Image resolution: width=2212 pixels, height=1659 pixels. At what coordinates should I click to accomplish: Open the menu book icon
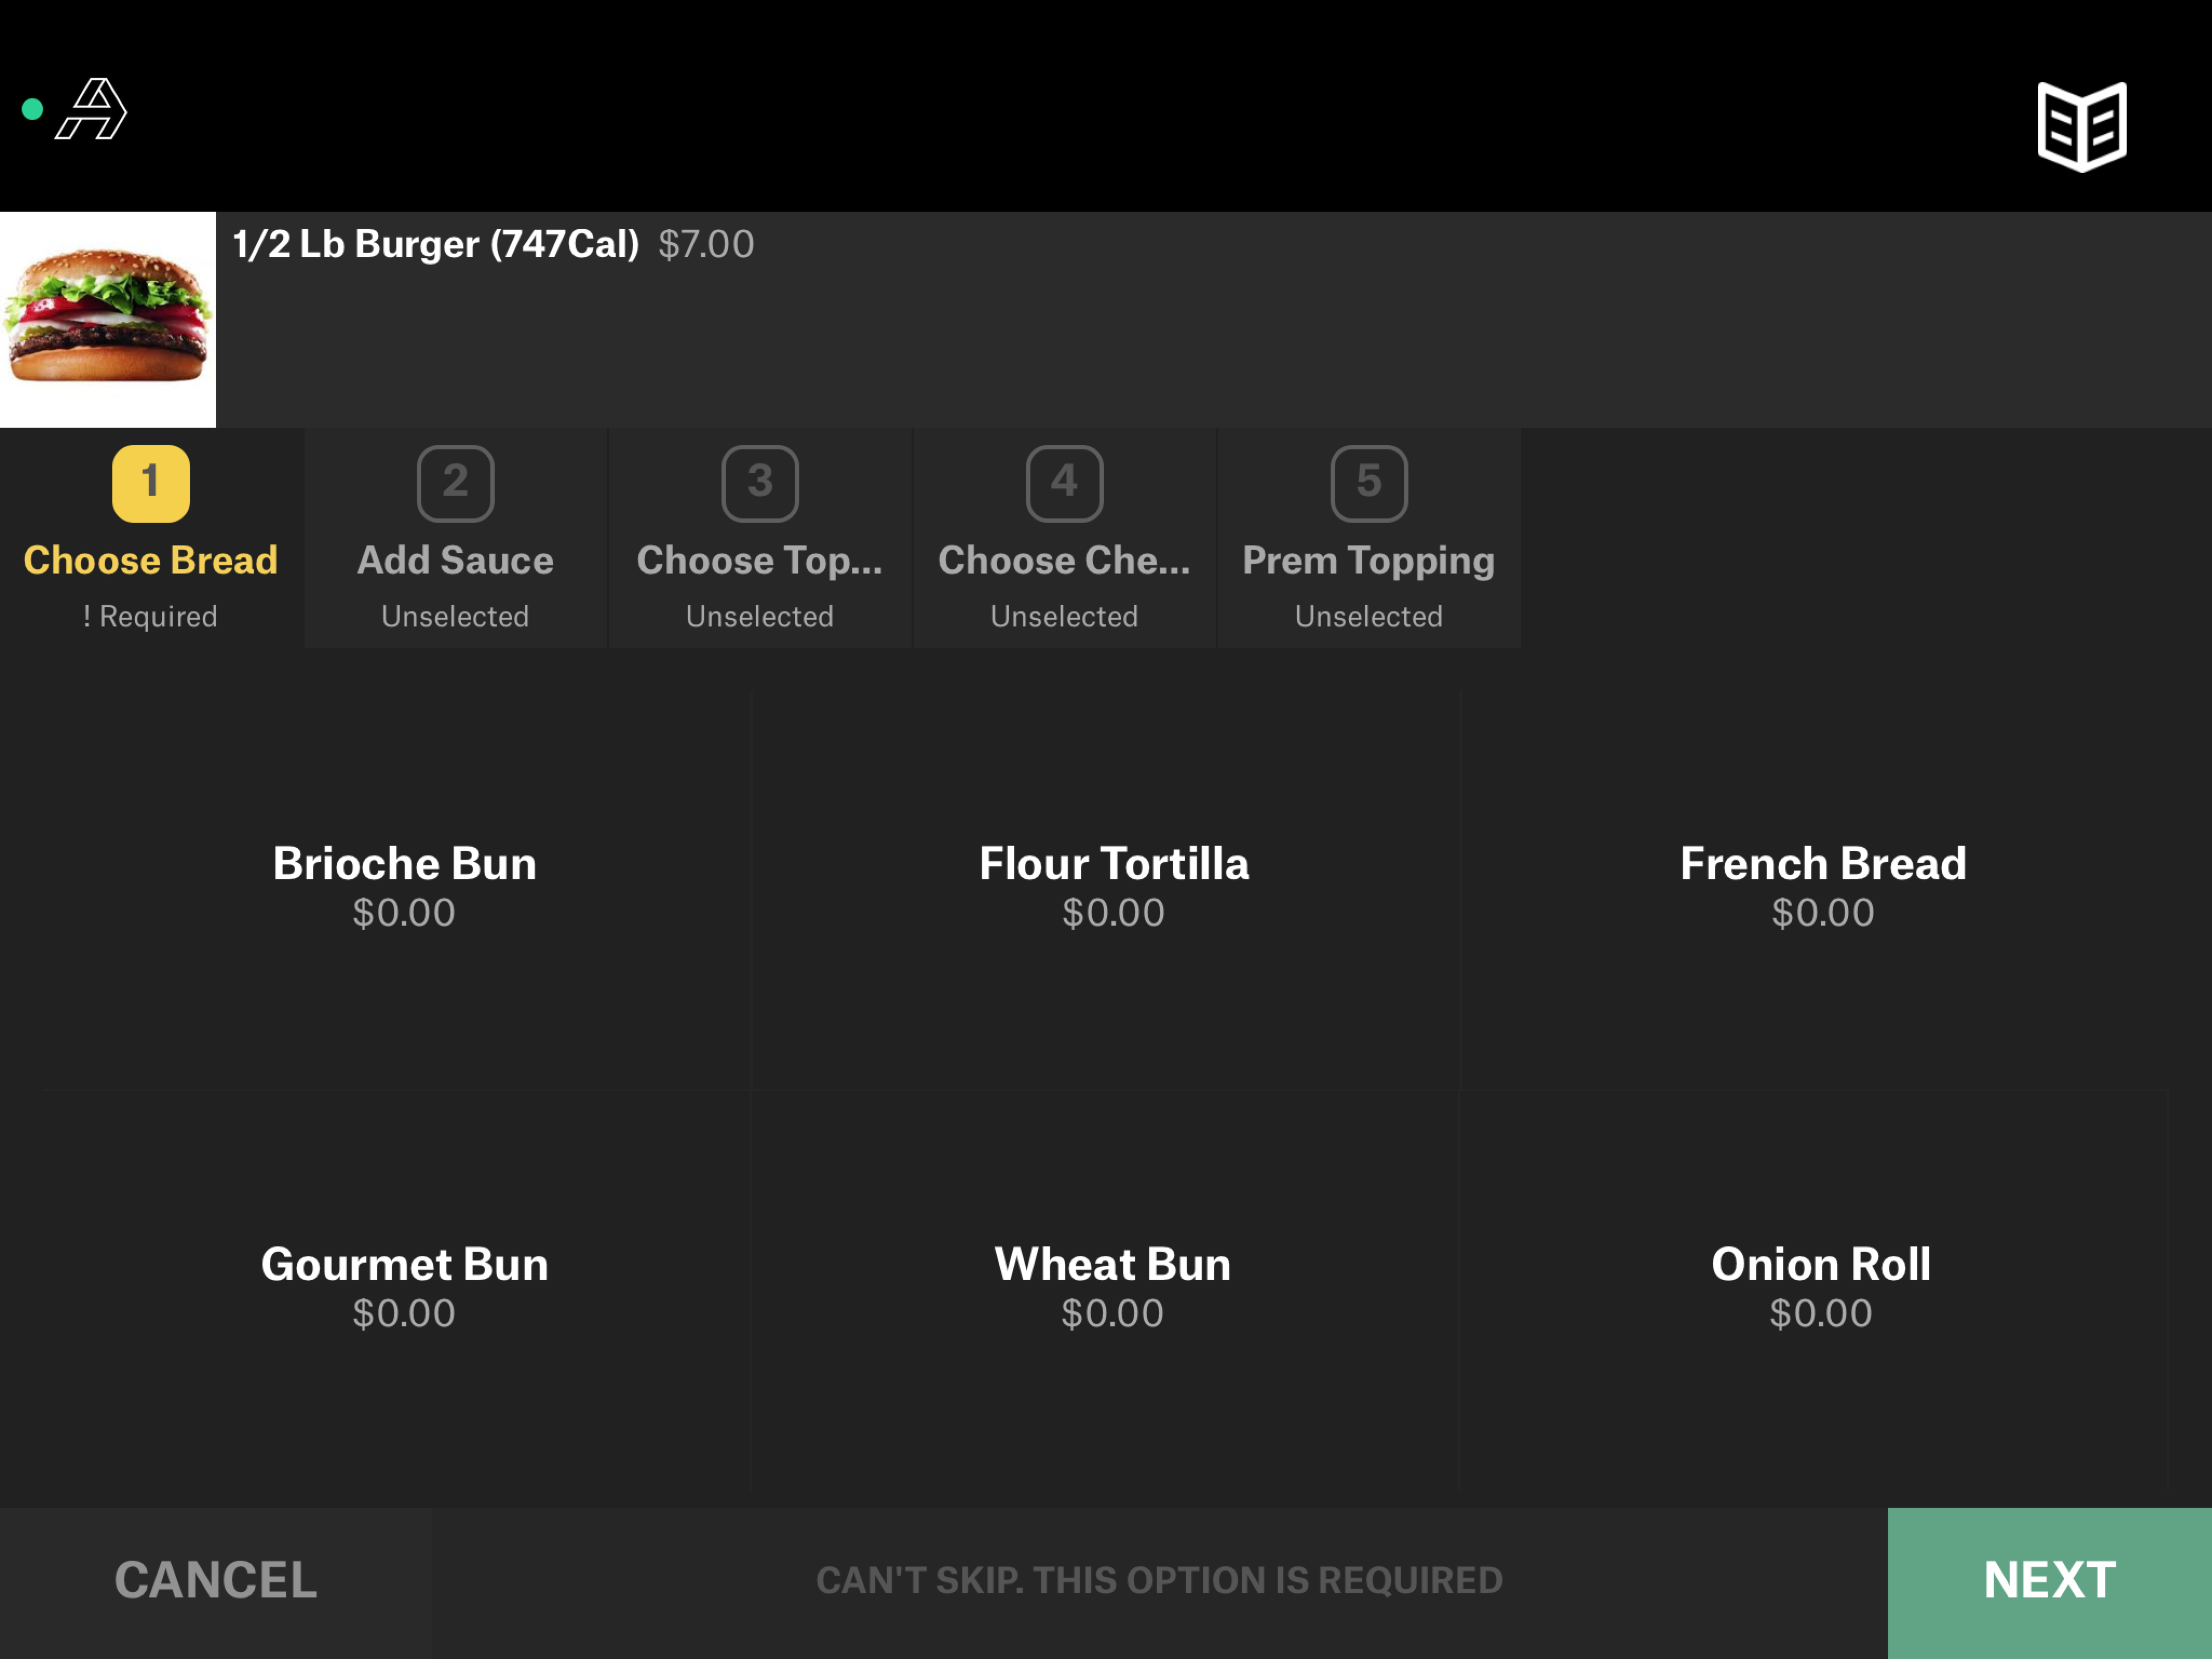coord(2081,127)
